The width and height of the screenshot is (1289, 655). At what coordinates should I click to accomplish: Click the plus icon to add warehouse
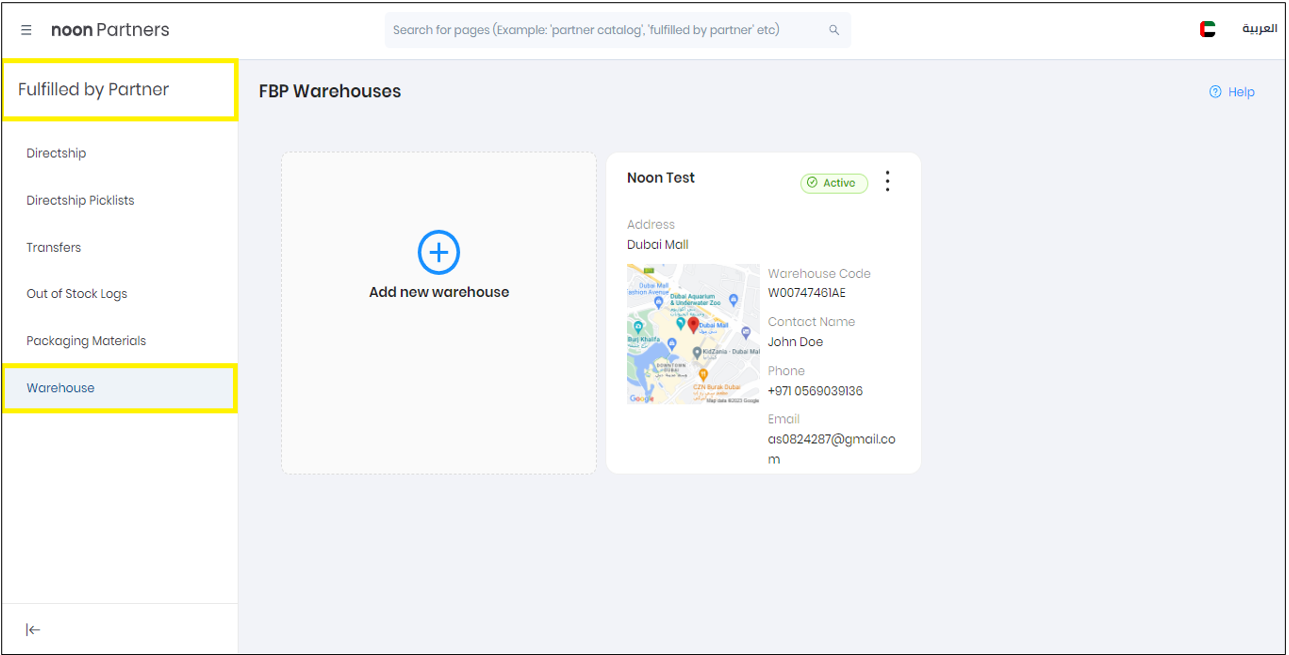438,252
